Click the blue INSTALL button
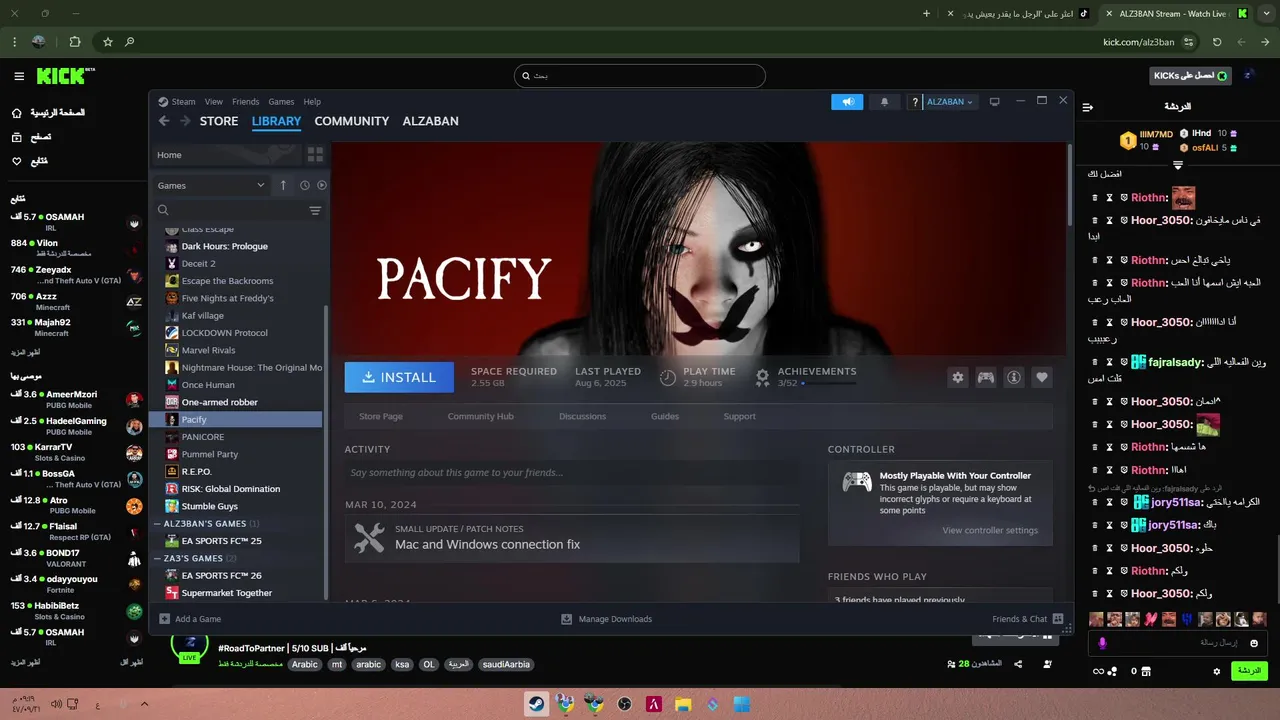 (398, 377)
